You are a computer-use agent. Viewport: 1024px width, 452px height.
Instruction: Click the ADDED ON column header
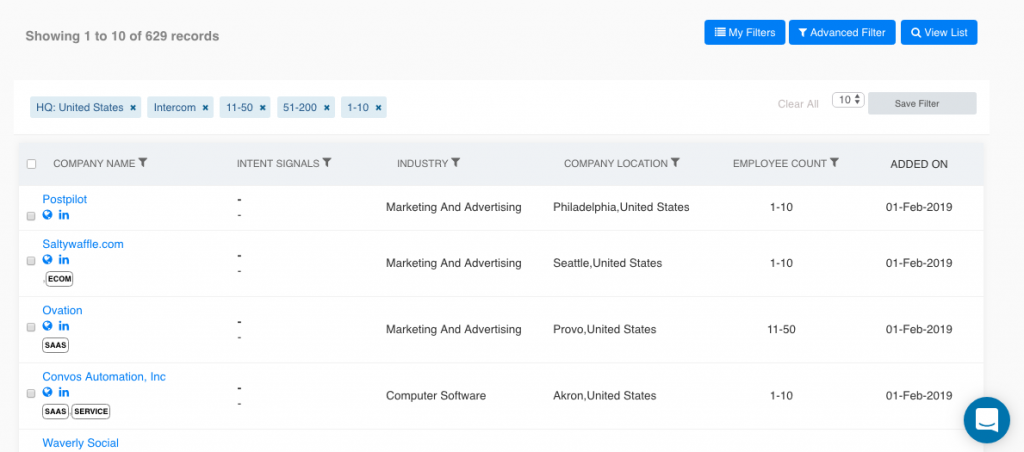[x=919, y=164]
